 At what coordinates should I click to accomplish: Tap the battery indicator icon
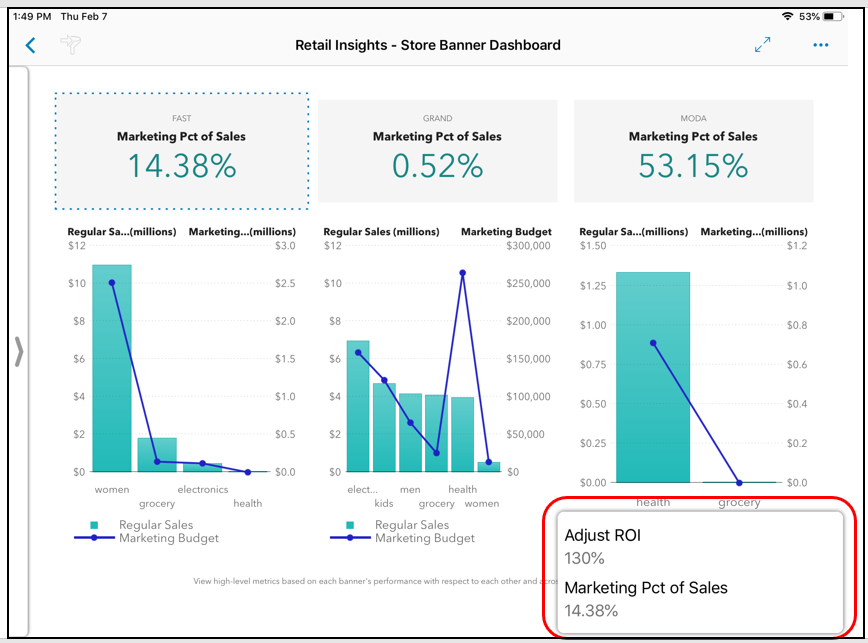[834, 17]
